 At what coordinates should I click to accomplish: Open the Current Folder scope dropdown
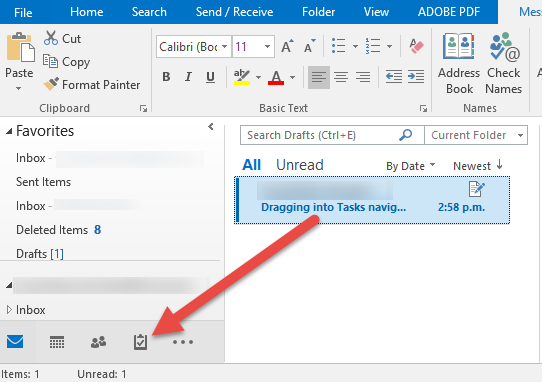click(x=476, y=135)
